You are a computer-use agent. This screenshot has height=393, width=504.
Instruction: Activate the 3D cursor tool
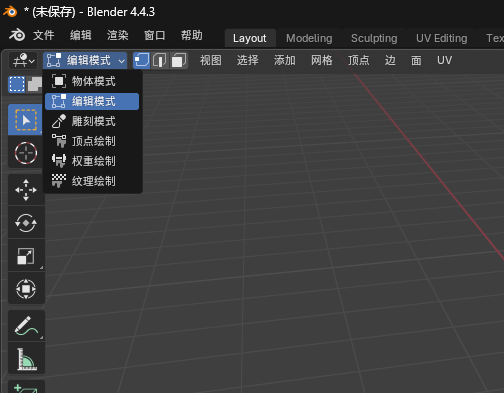tap(26, 153)
